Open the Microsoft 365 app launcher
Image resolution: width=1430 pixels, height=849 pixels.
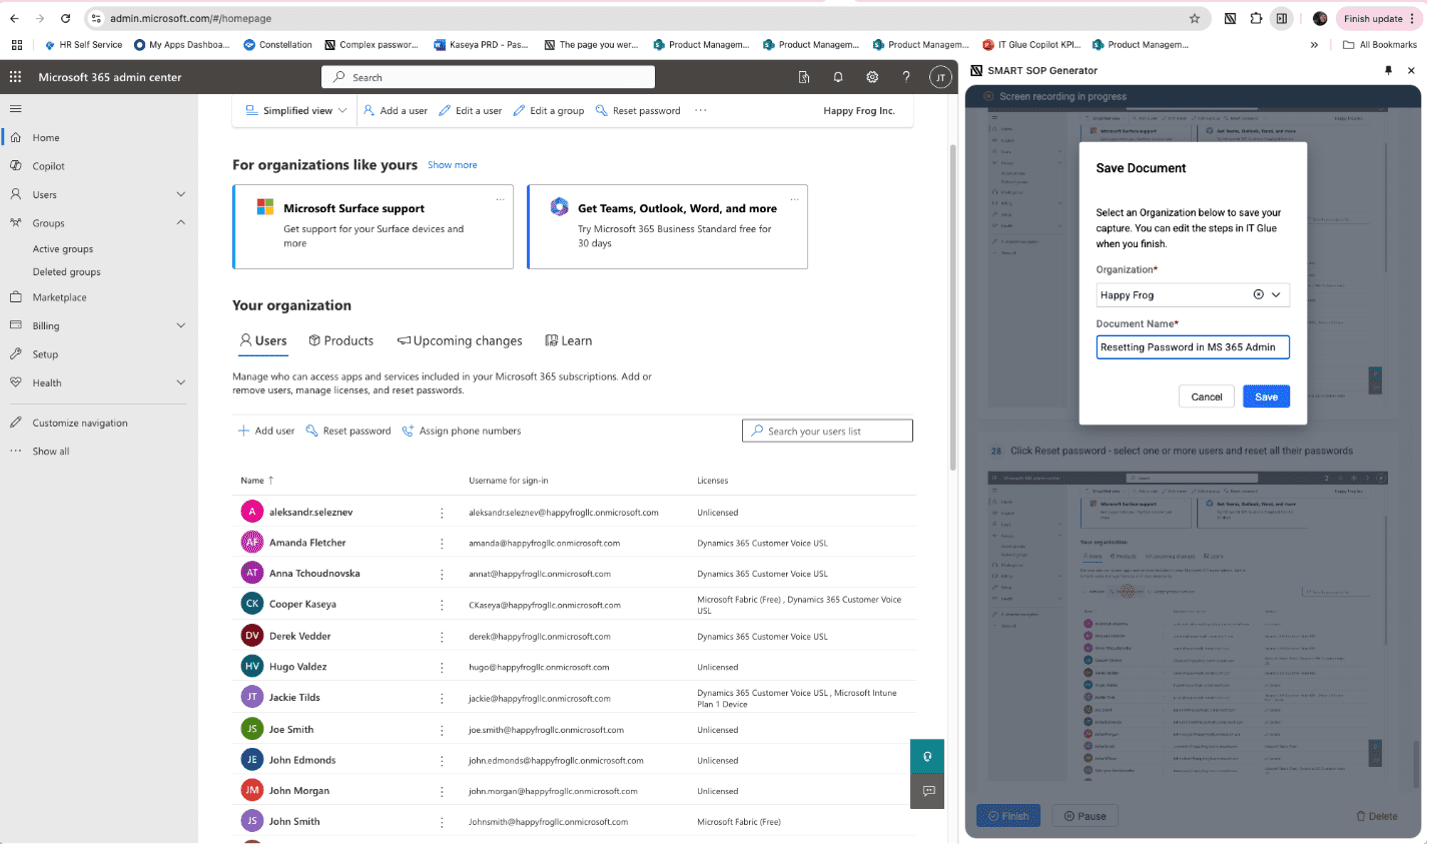point(15,76)
